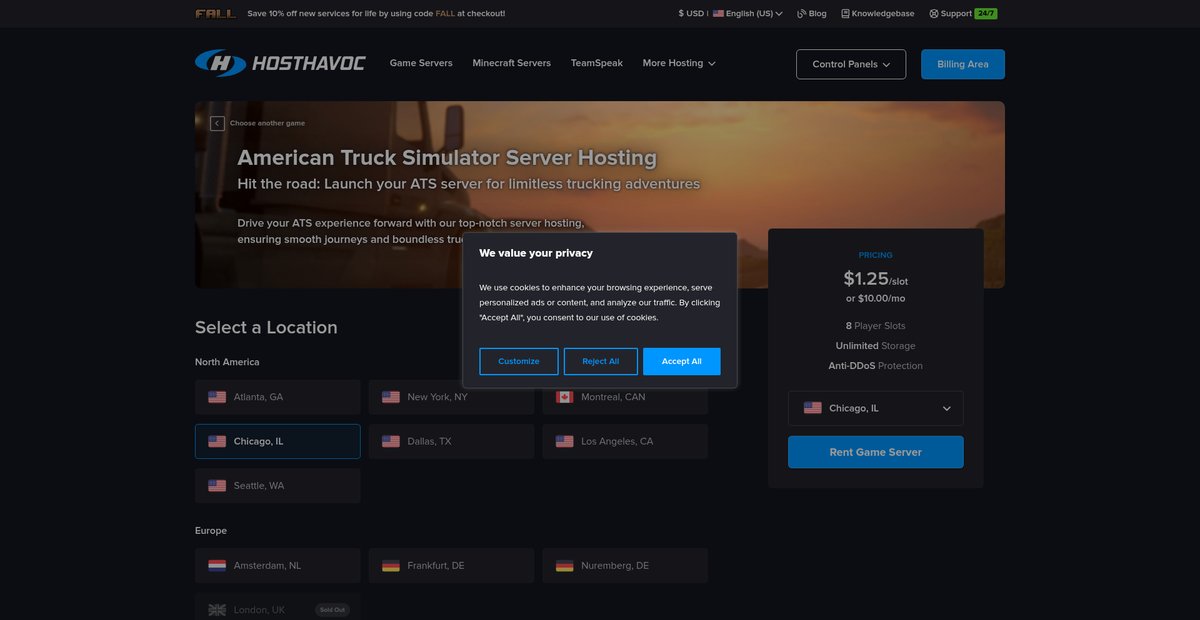Click the $1.25/slot price text

pyautogui.click(x=876, y=279)
